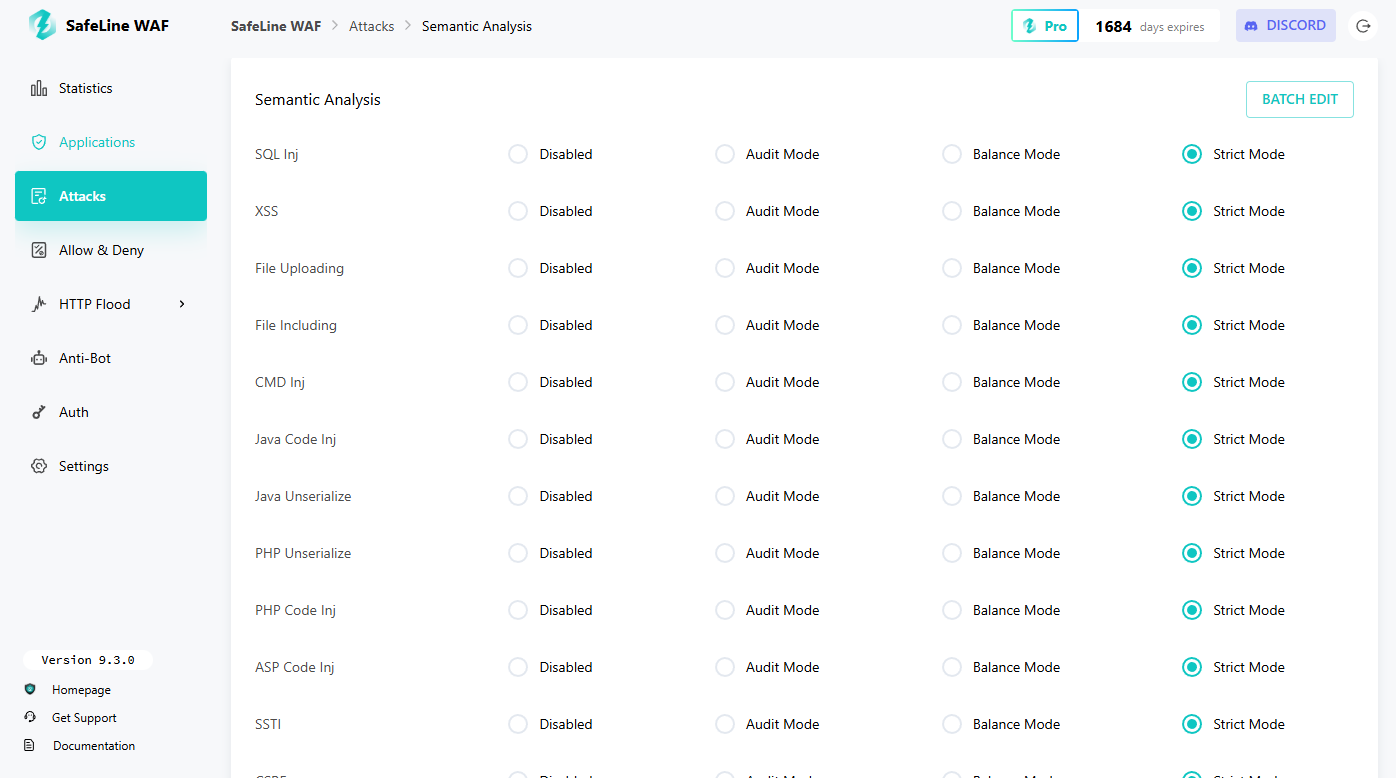1396x778 pixels.
Task: Click the logout icon in the header
Action: point(1363,26)
